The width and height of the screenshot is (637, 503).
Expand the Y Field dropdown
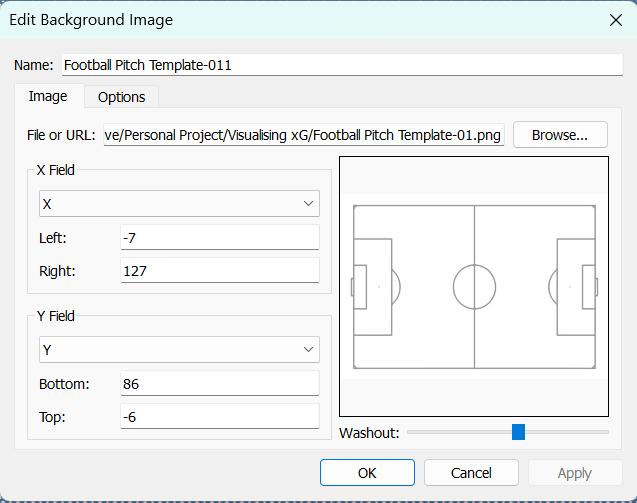click(172, 349)
